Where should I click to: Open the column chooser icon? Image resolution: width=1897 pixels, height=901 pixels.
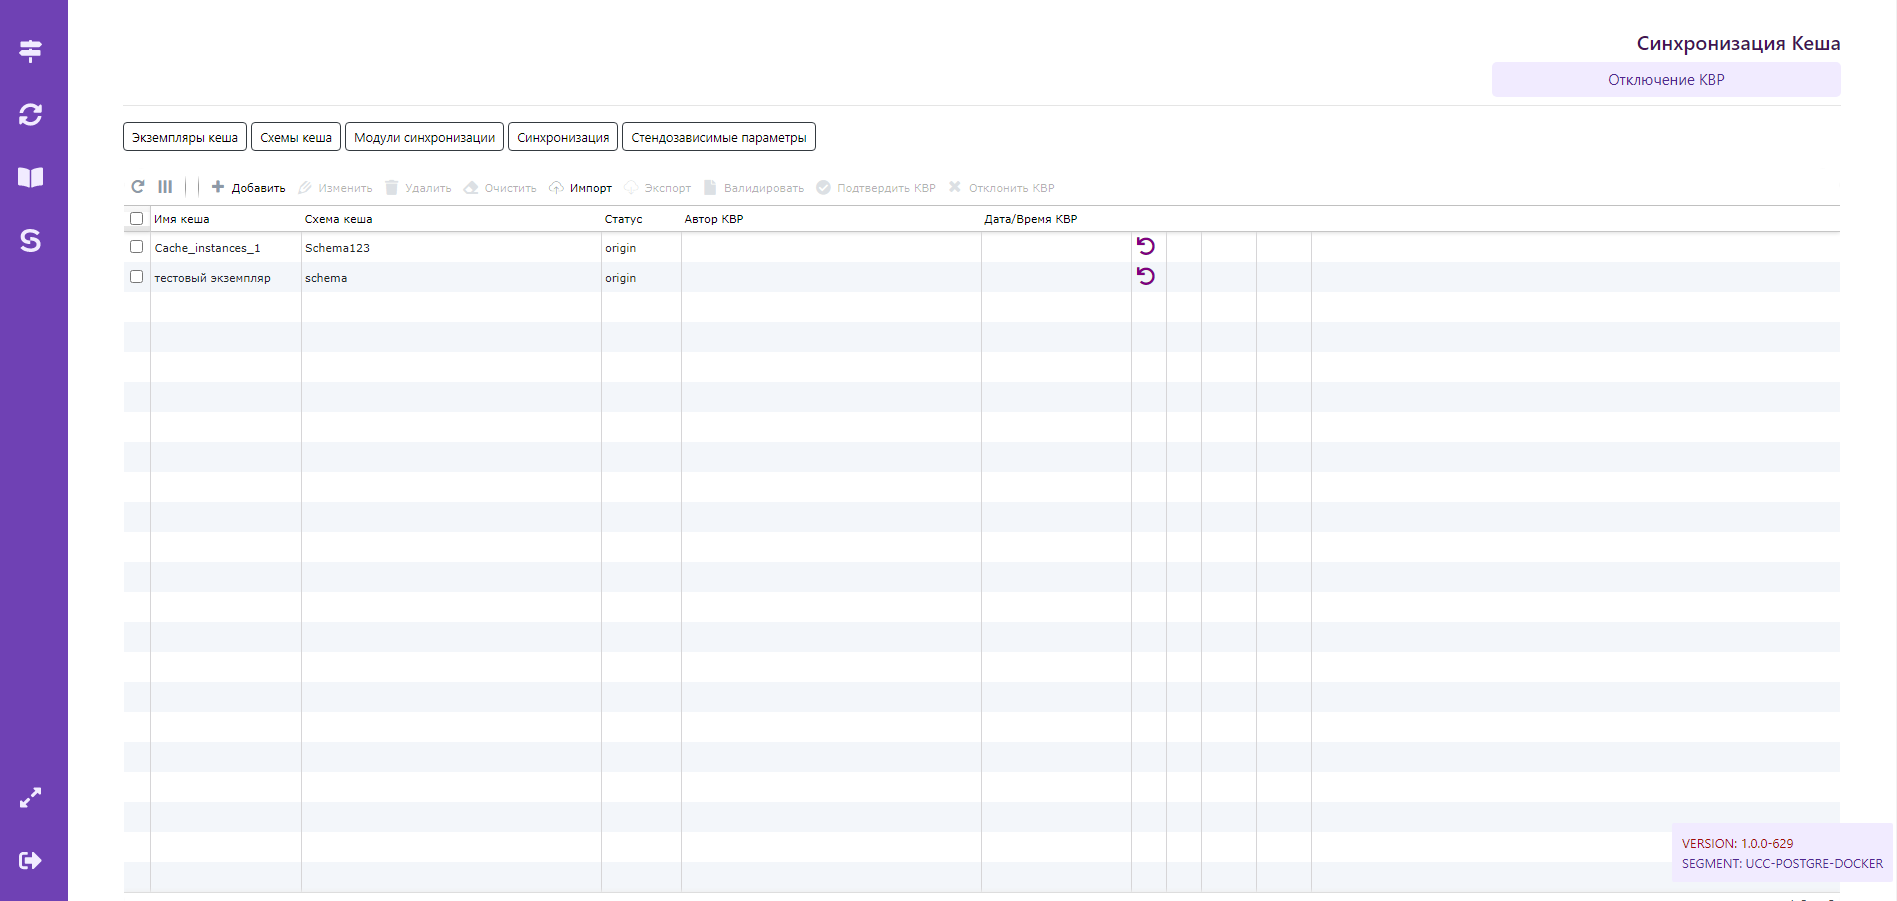point(165,187)
